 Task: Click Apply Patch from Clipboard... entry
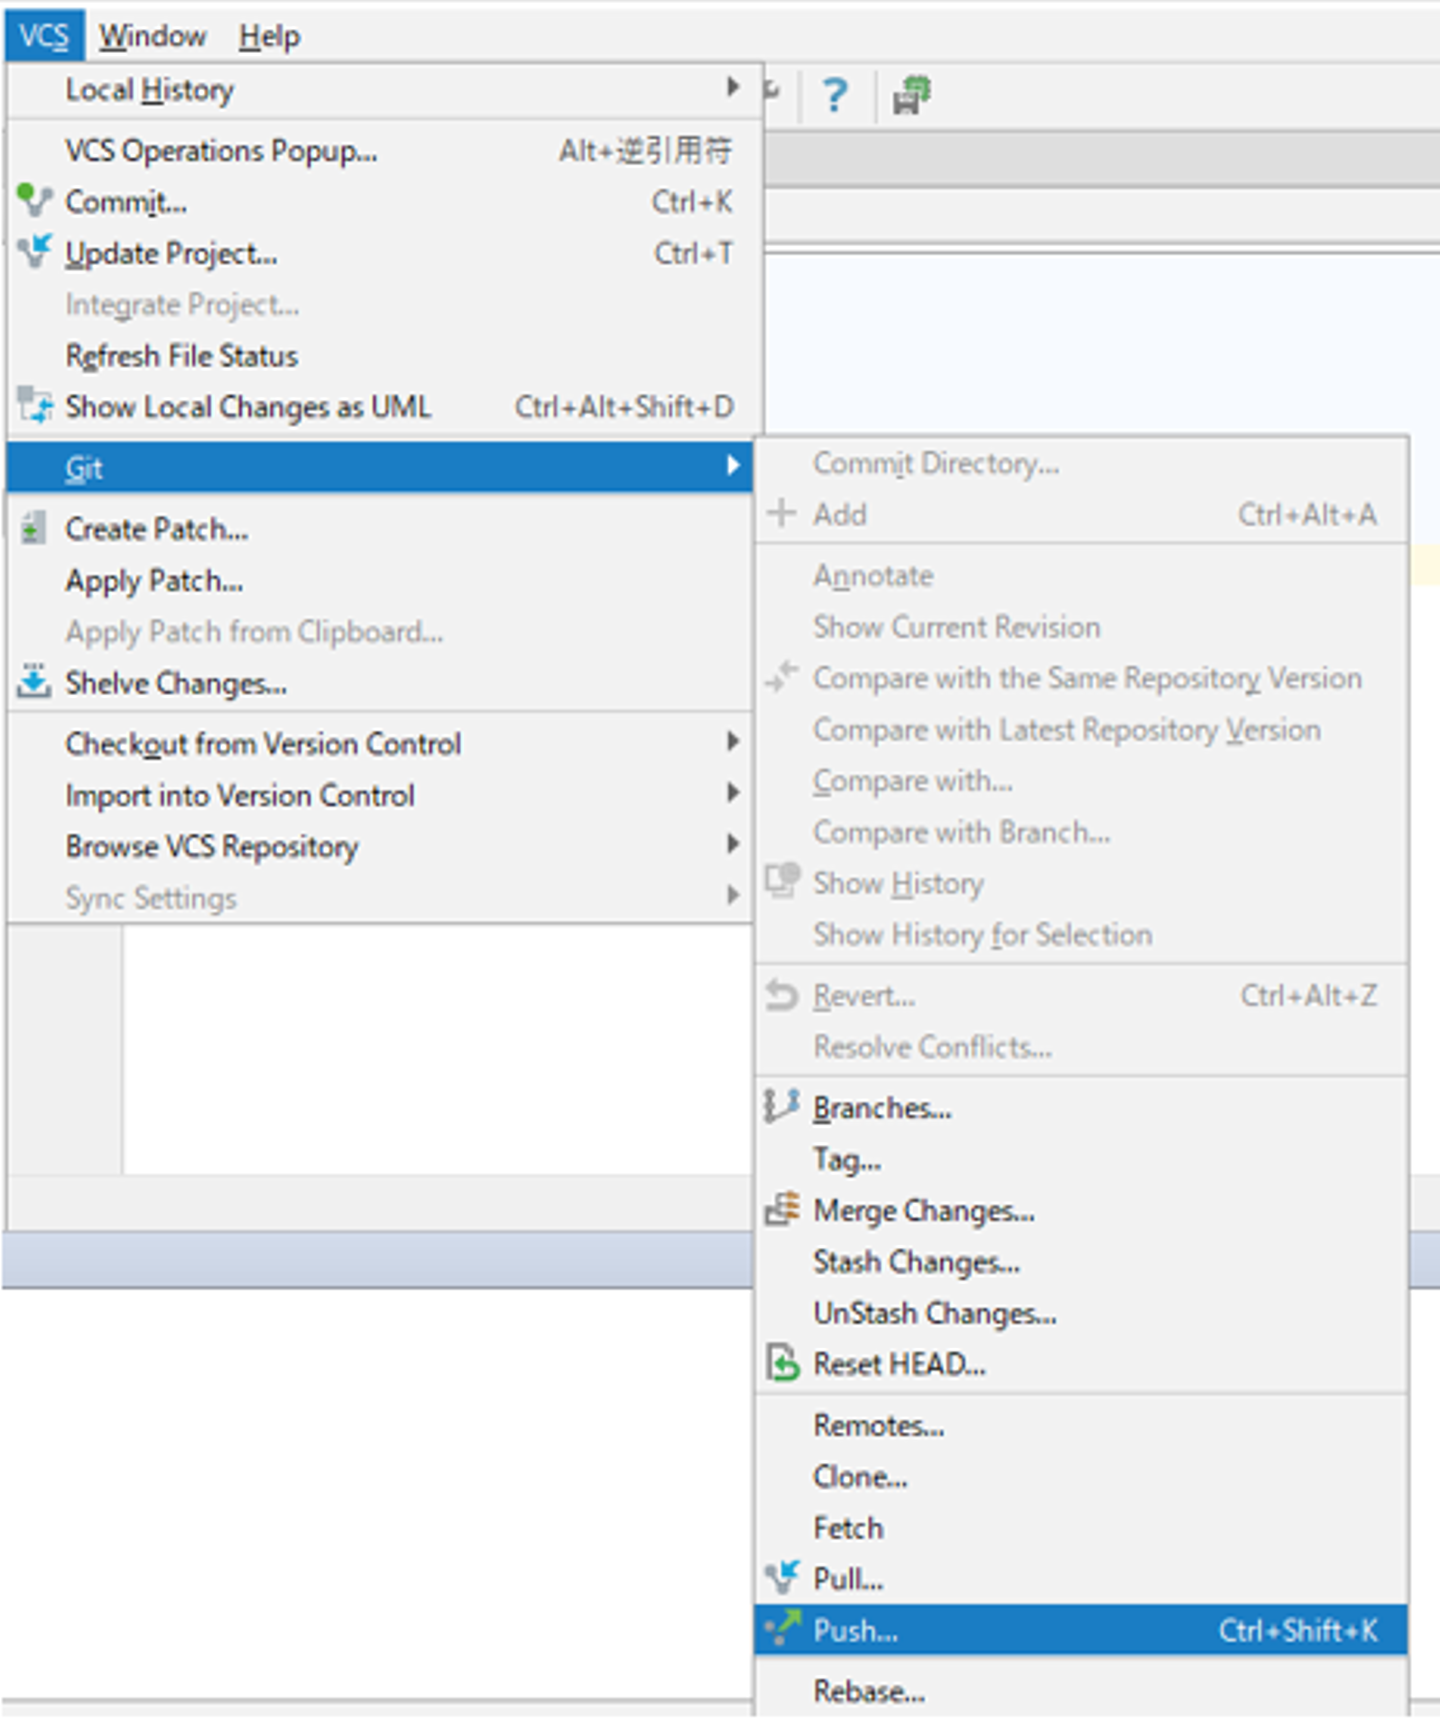pyautogui.click(x=380, y=631)
